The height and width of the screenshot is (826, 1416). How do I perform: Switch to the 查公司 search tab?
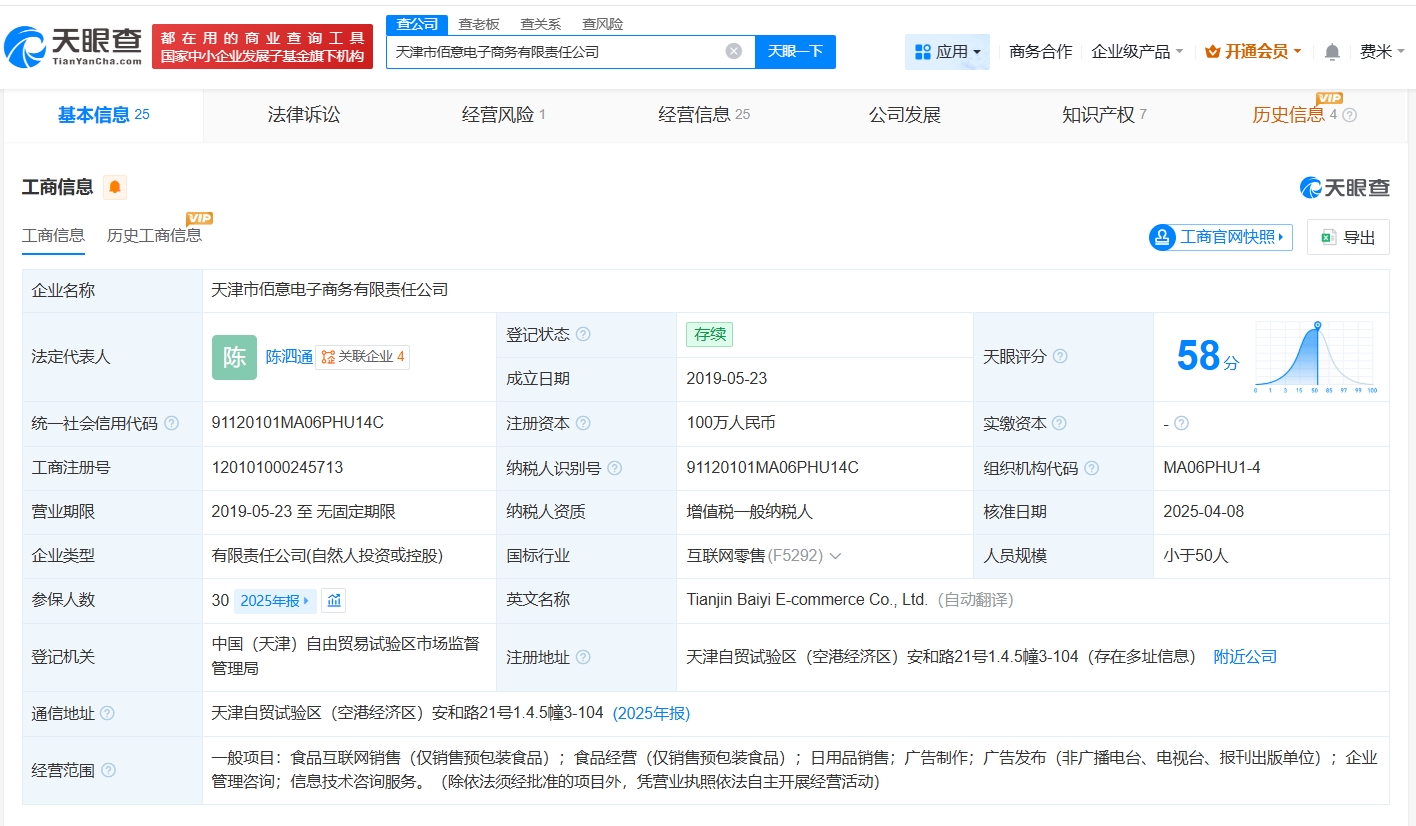pyautogui.click(x=417, y=24)
